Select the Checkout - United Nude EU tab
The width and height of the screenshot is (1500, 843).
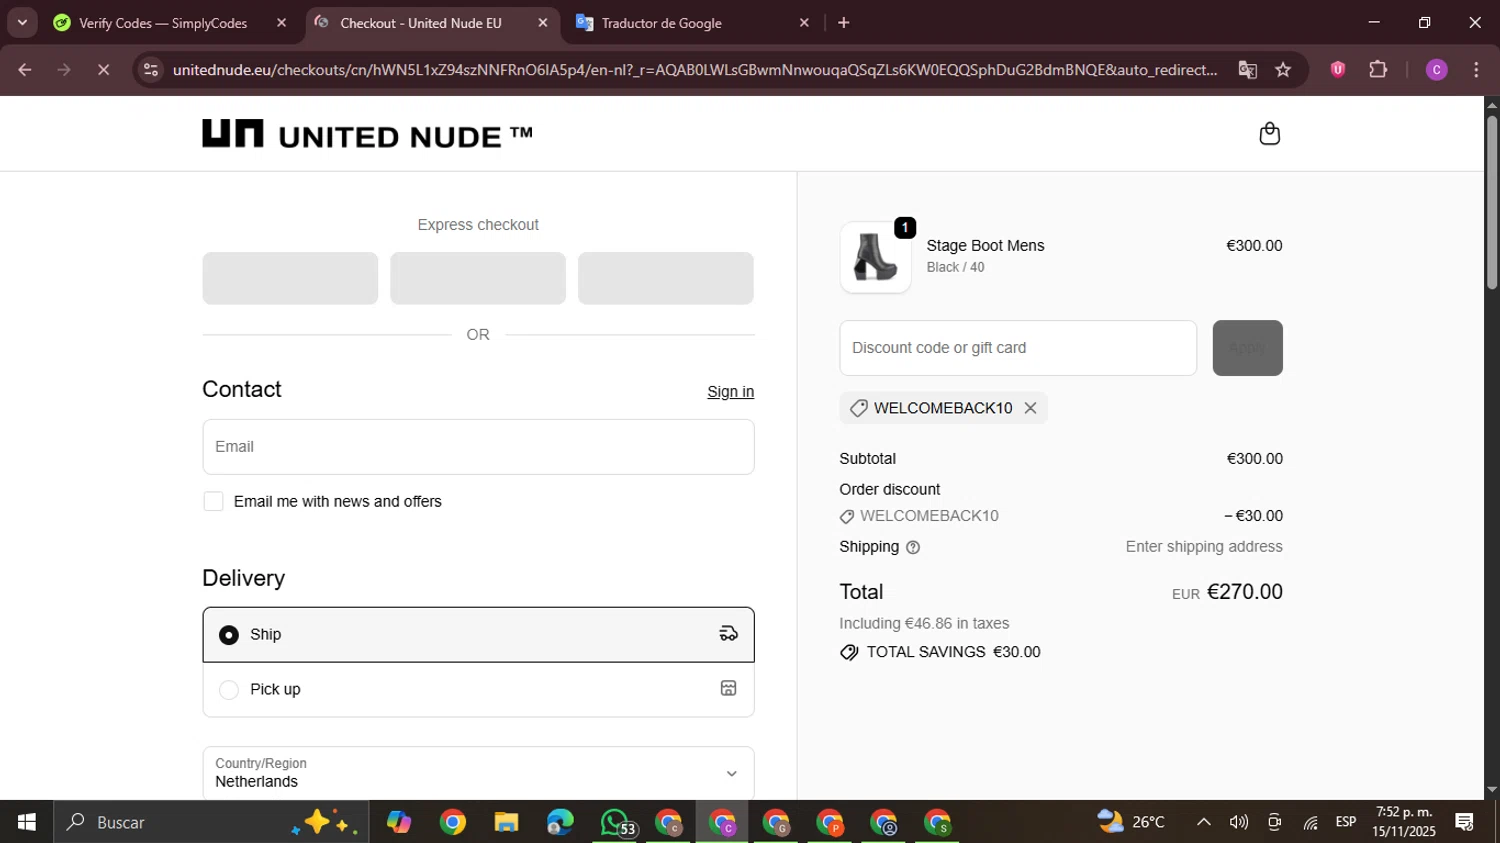pyautogui.click(x=420, y=23)
